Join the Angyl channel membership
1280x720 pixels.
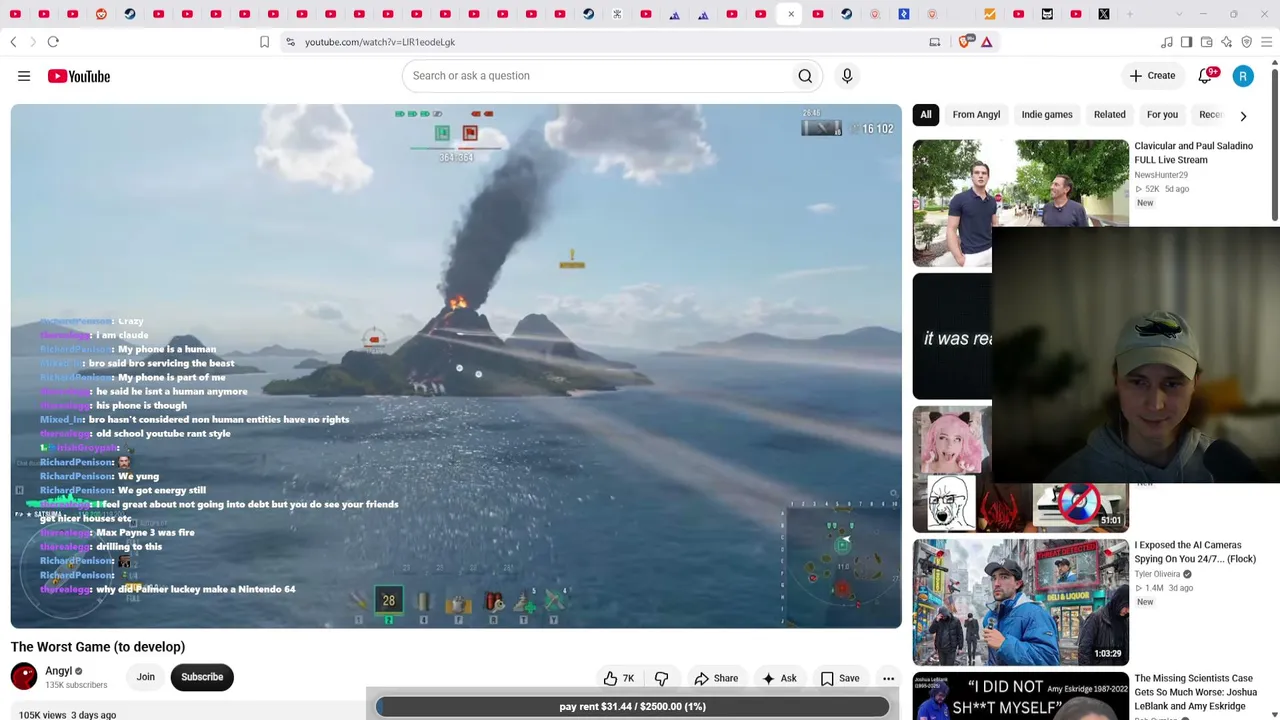click(146, 677)
